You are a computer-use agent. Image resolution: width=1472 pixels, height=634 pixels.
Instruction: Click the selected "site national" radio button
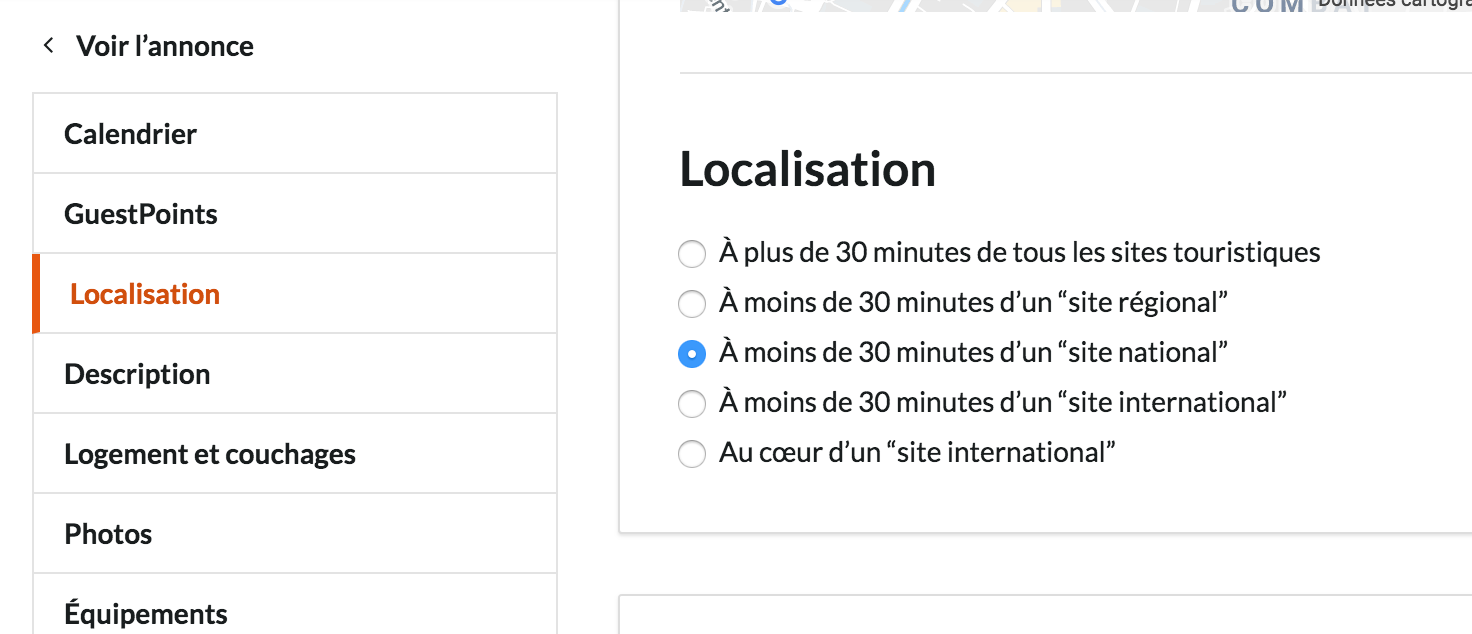click(x=691, y=353)
